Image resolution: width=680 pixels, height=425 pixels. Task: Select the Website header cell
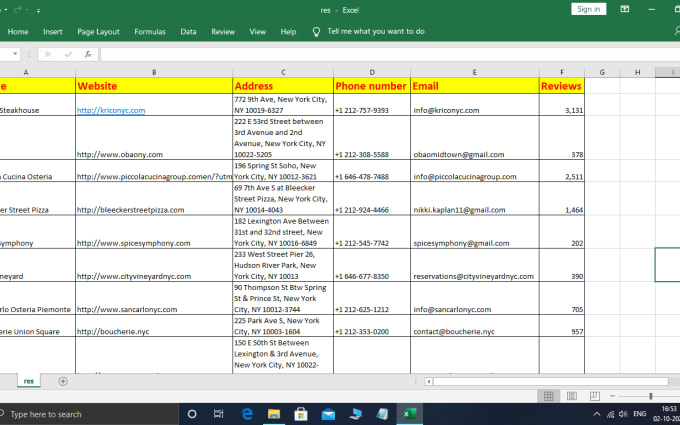pyautogui.click(x=154, y=86)
